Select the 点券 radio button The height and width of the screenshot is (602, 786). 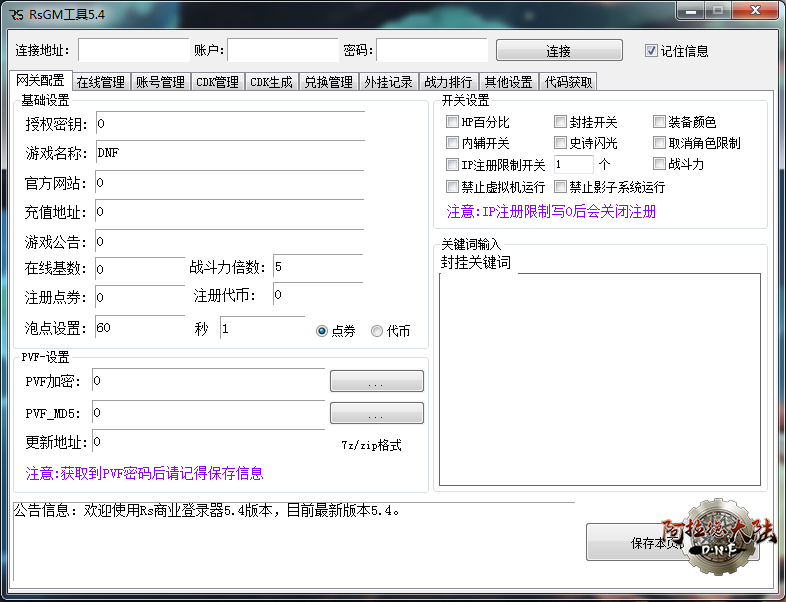[322, 332]
